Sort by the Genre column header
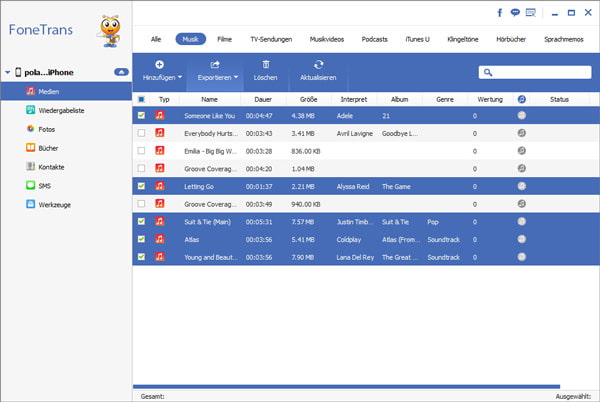This screenshot has height=402, width=600. tap(445, 99)
